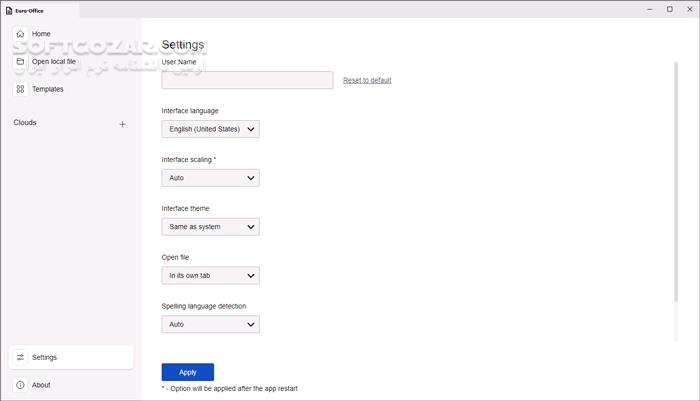The image size is (700, 401).
Task: Open the Interface language dropdown
Action: [x=210, y=129]
